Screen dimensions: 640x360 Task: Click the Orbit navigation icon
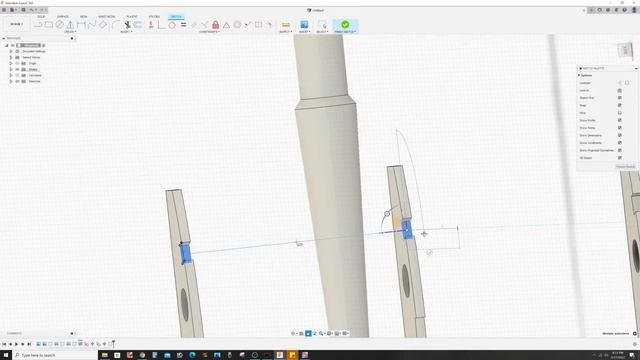pyautogui.click(x=293, y=333)
